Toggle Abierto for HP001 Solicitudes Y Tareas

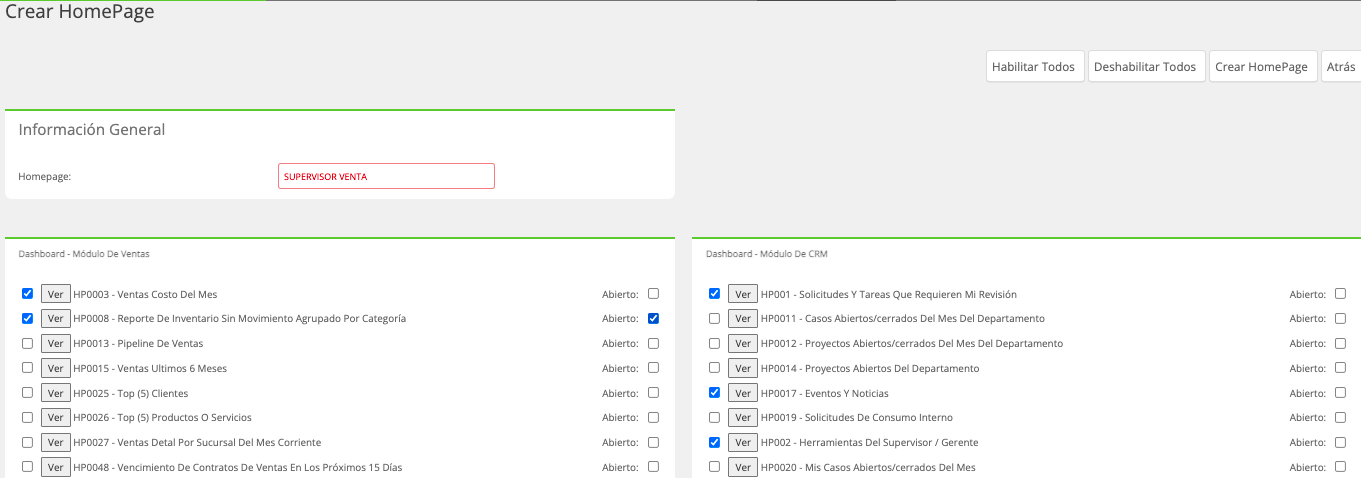pos(1340,294)
